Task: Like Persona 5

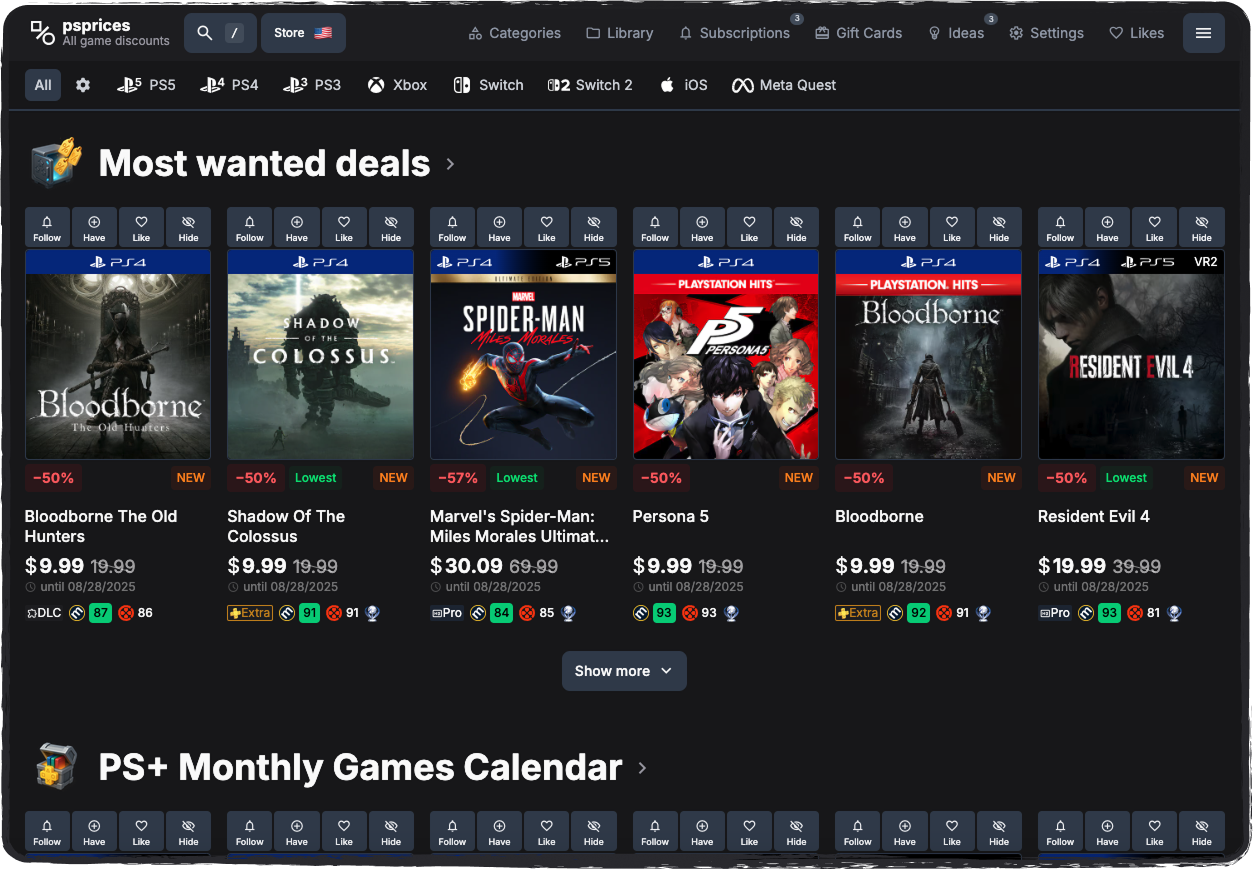Action: tap(749, 227)
